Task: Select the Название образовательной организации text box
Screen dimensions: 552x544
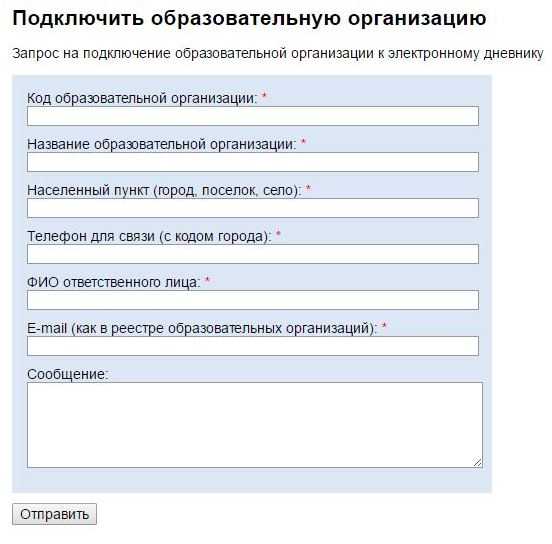Action: tap(253, 162)
